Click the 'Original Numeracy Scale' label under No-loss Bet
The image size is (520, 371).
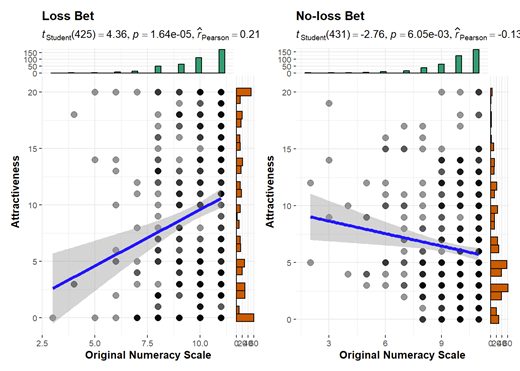pos(402,355)
